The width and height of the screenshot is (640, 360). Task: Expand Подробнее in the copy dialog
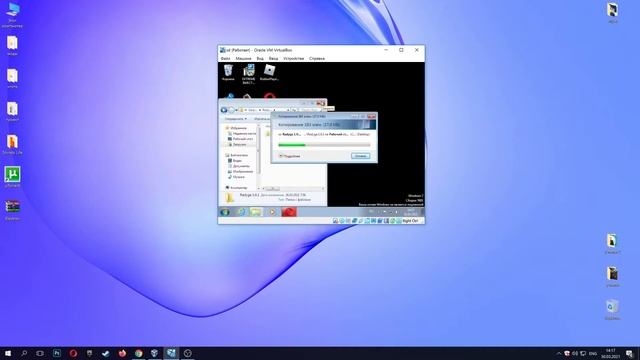click(x=289, y=156)
